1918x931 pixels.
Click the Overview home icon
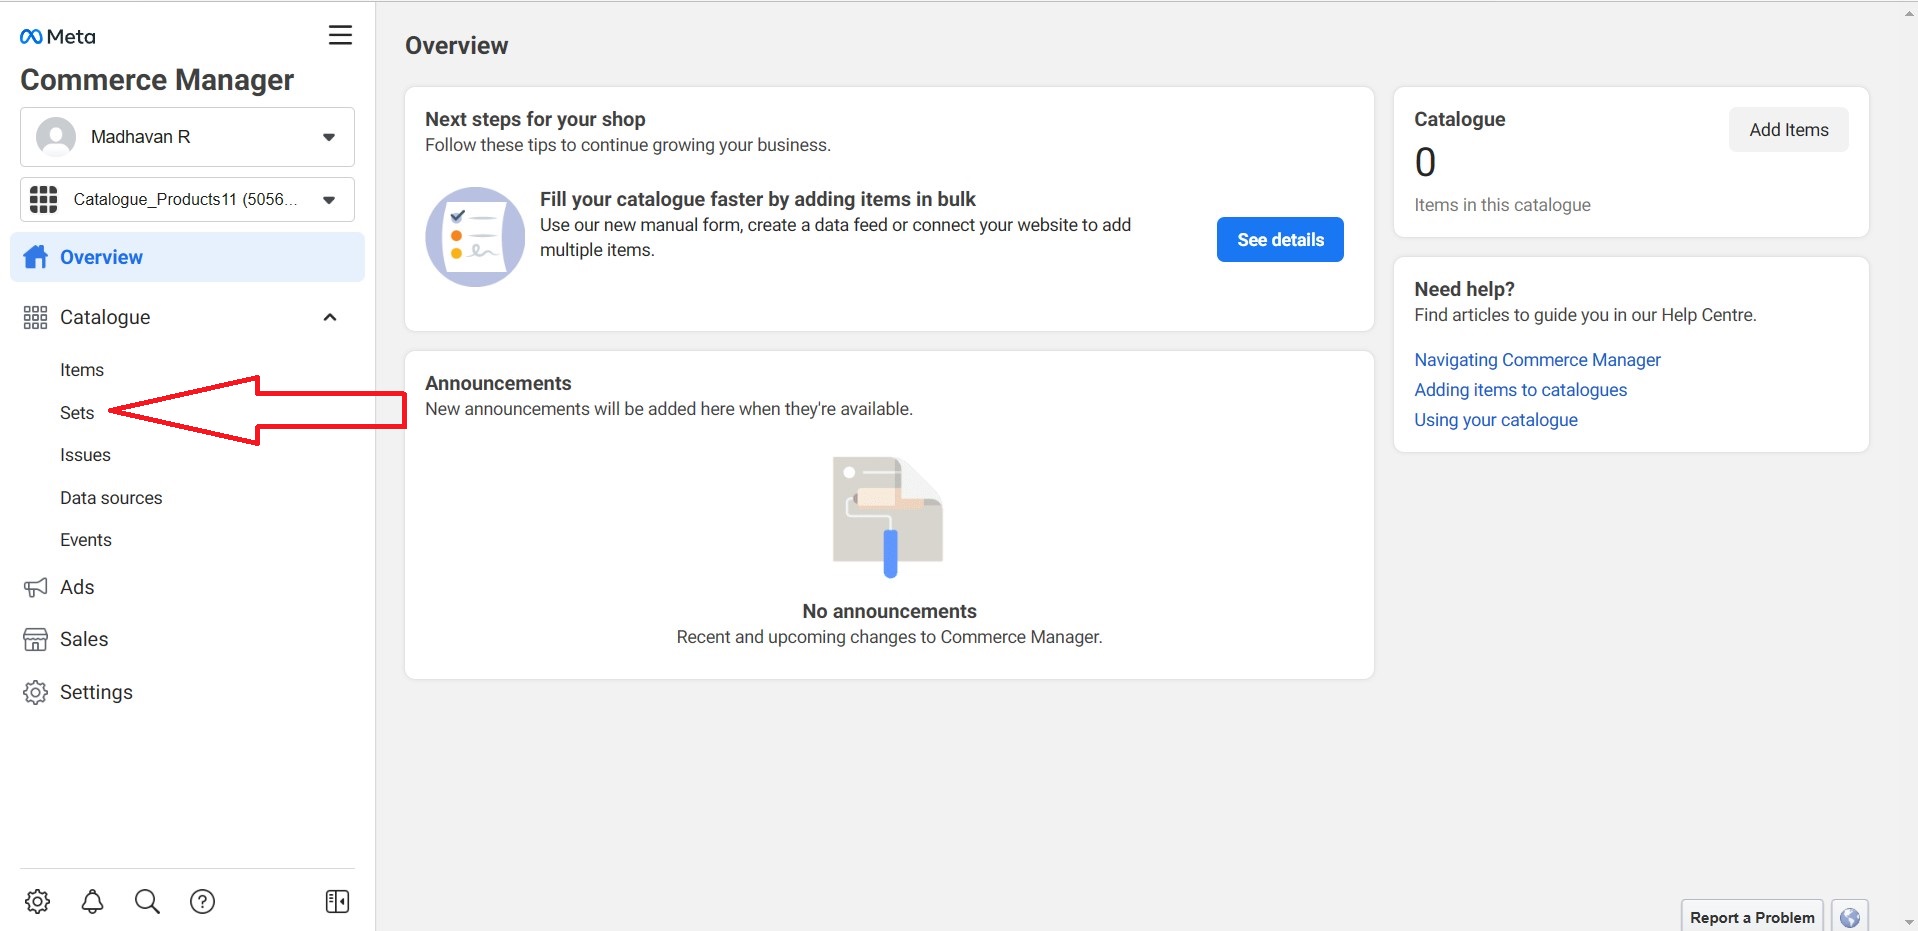36,257
